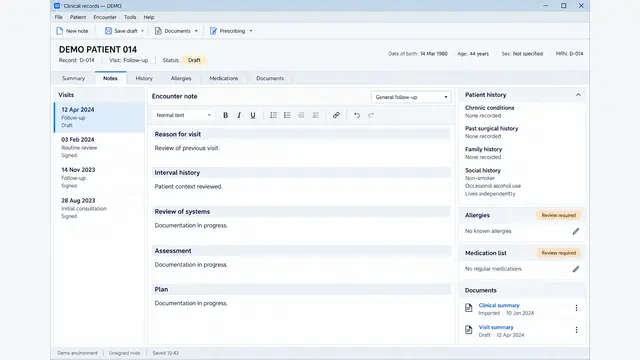This screenshot has width=640, height=360.
Task: Open the Documents toolbar dropdown arrow
Action: point(196,31)
